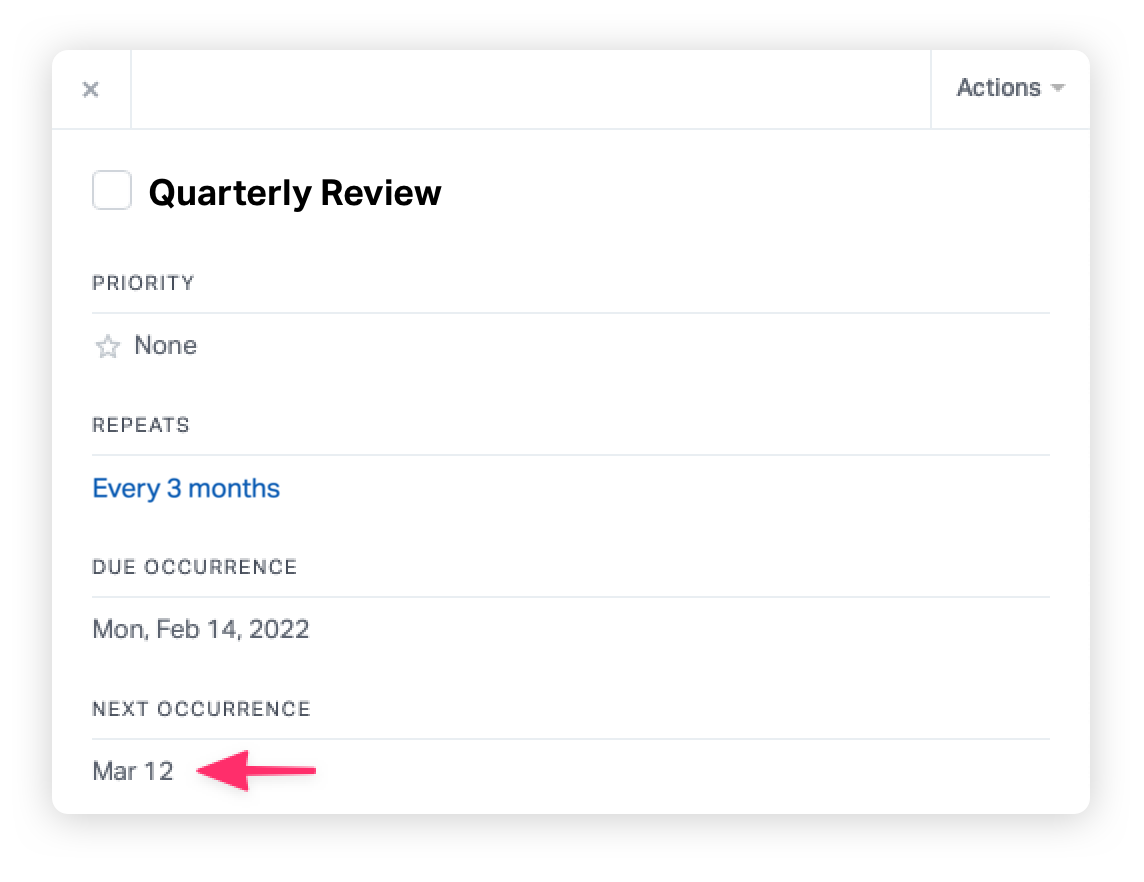Close the task detail panel with X

pyautogui.click(x=90, y=90)
